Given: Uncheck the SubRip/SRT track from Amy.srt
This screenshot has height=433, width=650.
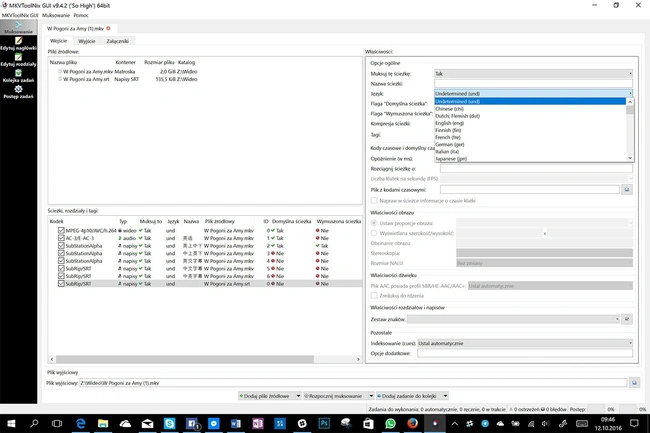Looking at the screenshot, I should (61, 284).
